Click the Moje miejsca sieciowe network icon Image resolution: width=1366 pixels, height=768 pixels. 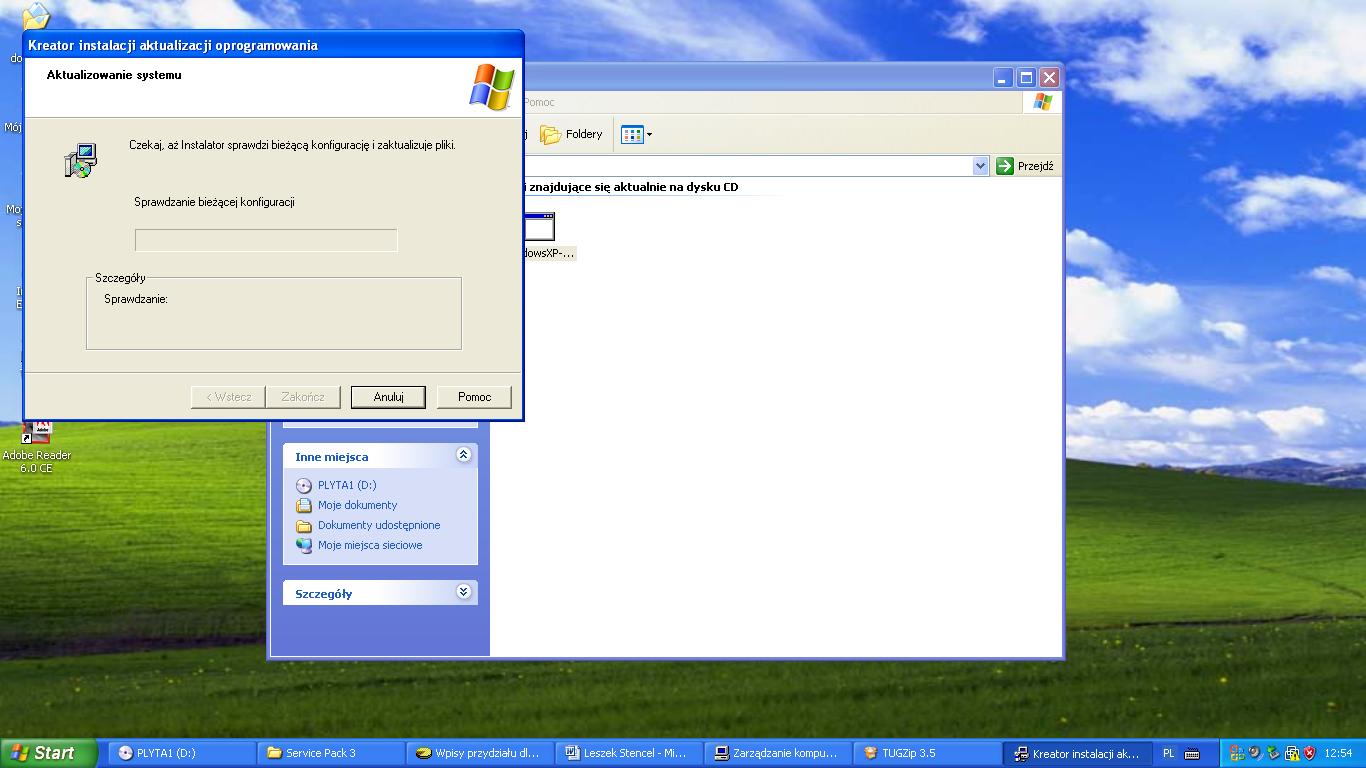(x=304, y=545)
